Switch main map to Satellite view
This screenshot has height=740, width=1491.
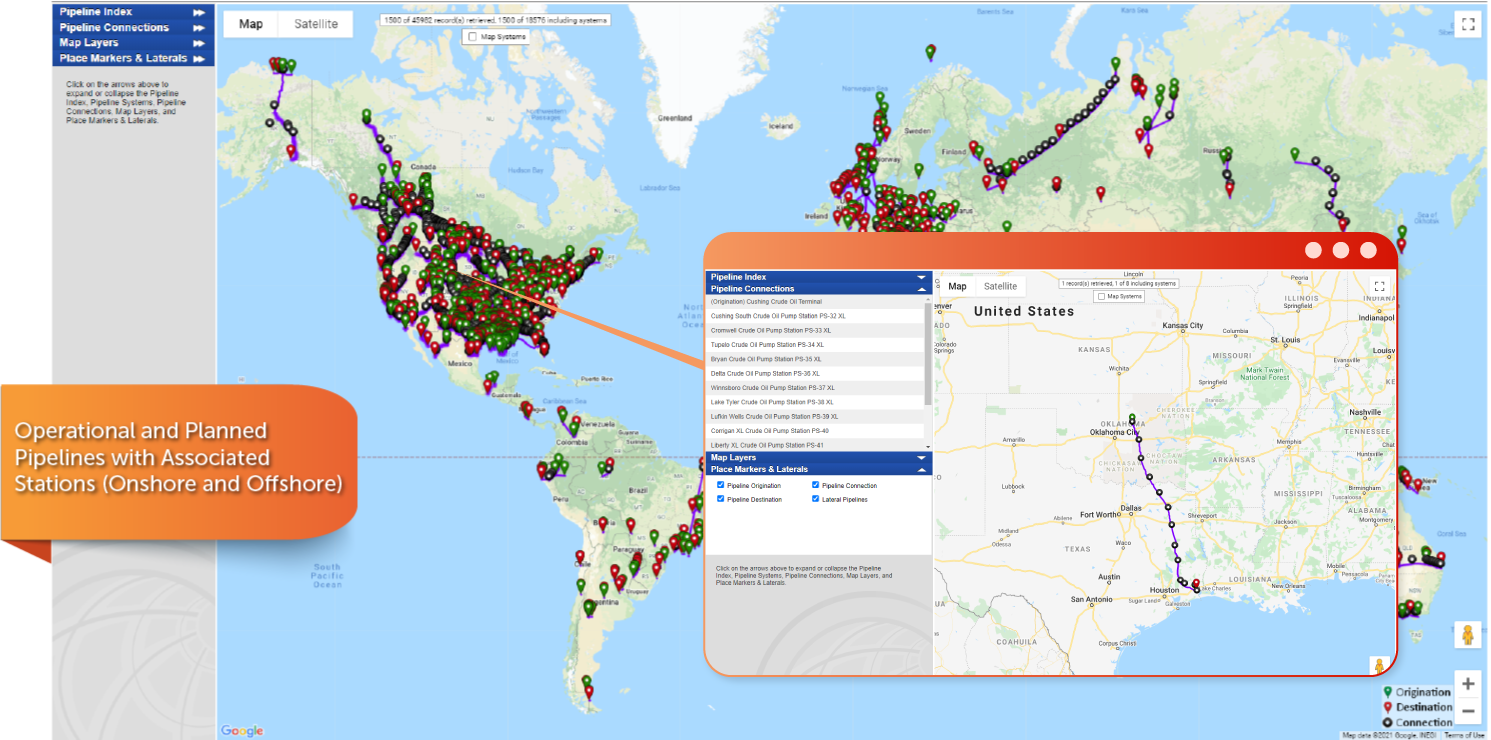click(x=315, y=24)
